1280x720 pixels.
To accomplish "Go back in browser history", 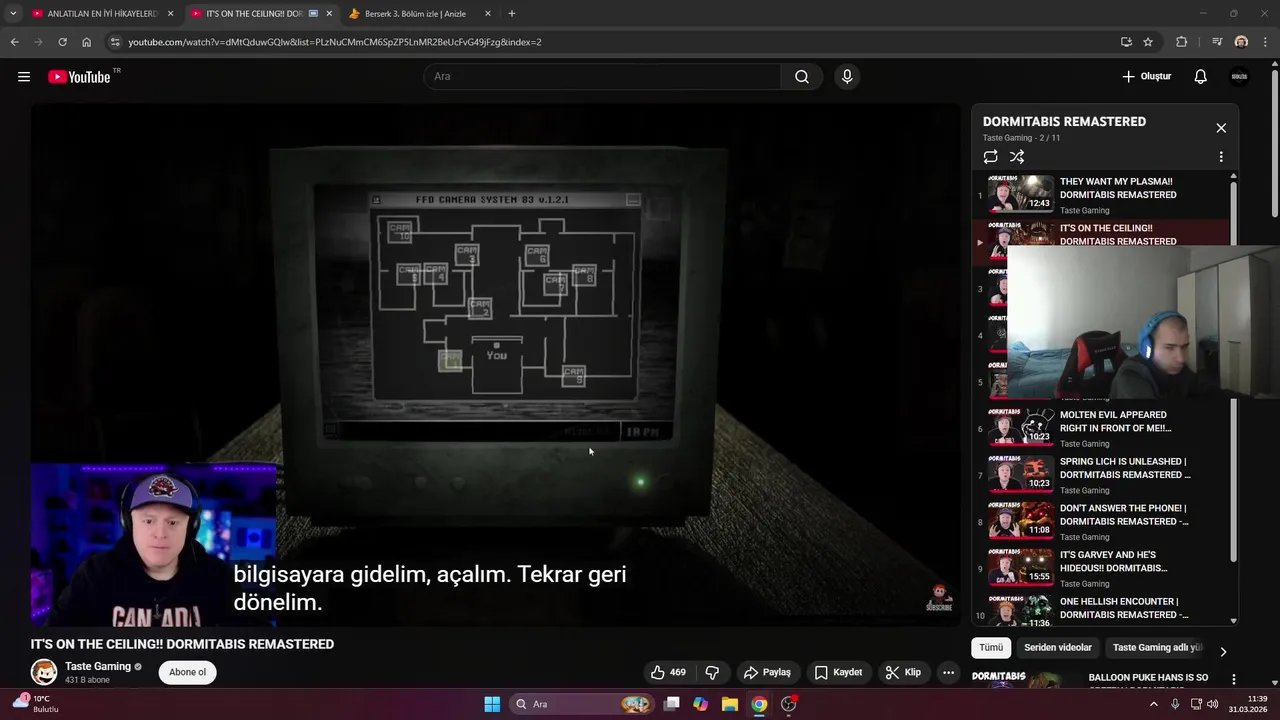I will pyautogui.click(x=14, y=42).
